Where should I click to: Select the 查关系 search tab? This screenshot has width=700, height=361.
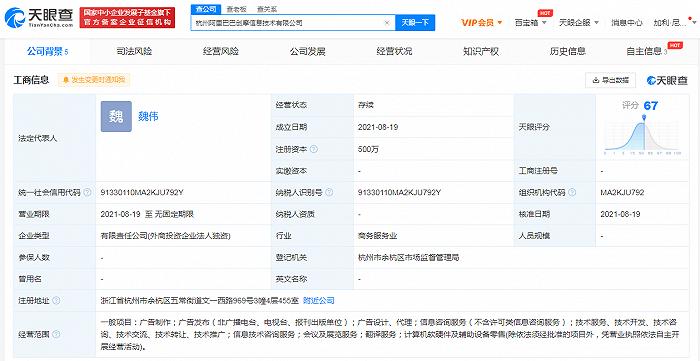click(267, 9)
